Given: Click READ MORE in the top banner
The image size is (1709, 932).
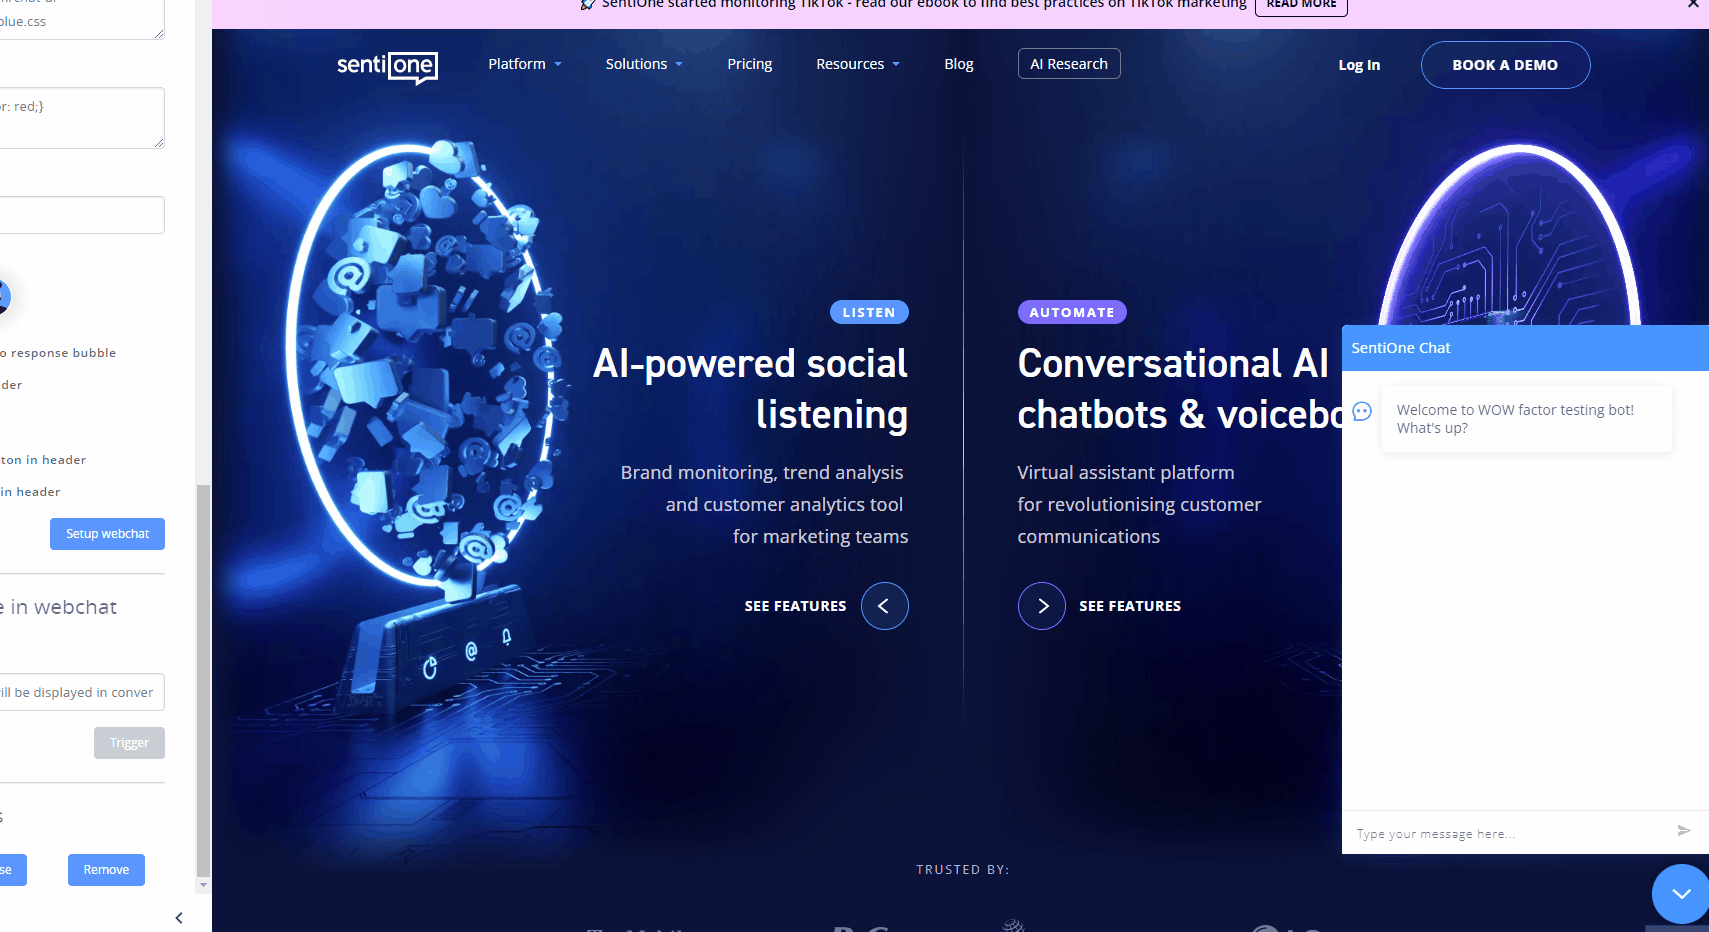Looking at the screenshot, I should click(x=1301, y=6).
